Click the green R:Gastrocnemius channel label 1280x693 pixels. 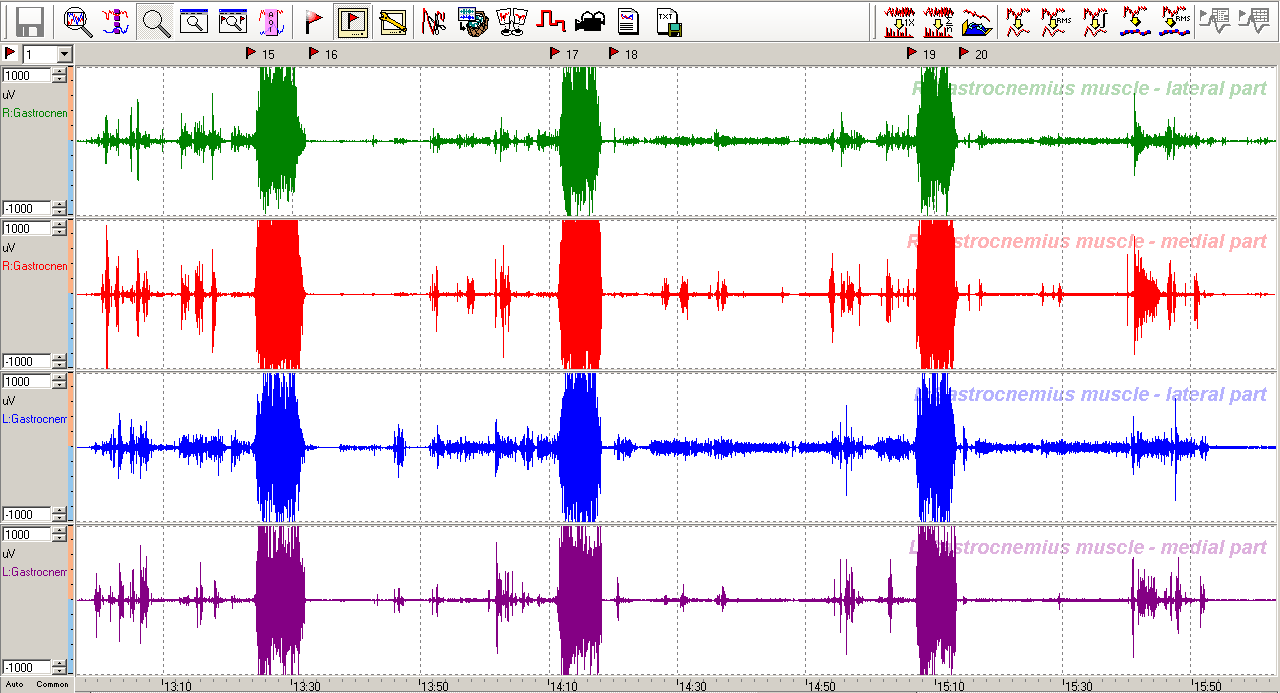[x=35, y=113]
